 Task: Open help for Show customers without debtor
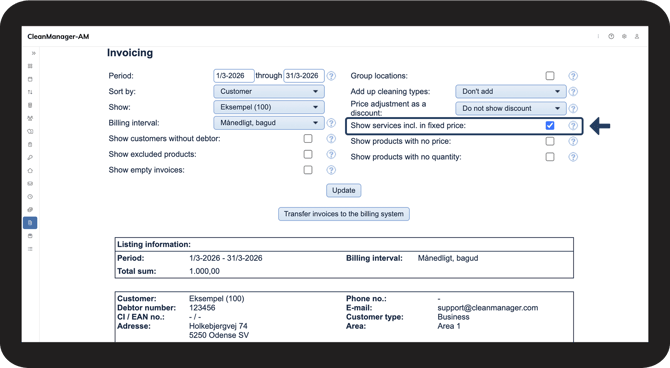331,138
